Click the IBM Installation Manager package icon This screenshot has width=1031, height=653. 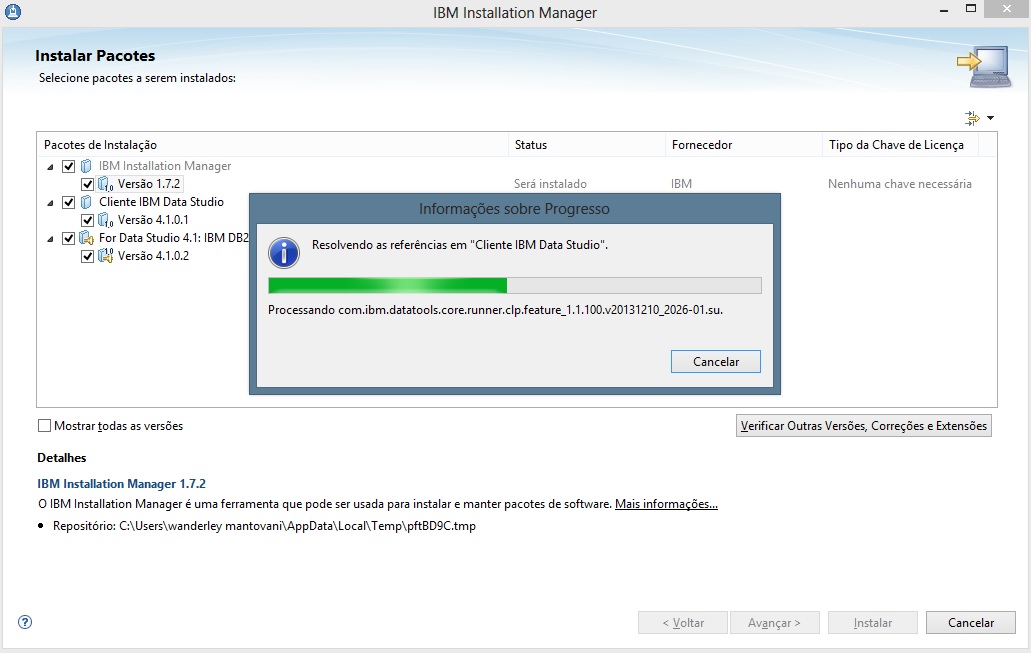[85, 166]
